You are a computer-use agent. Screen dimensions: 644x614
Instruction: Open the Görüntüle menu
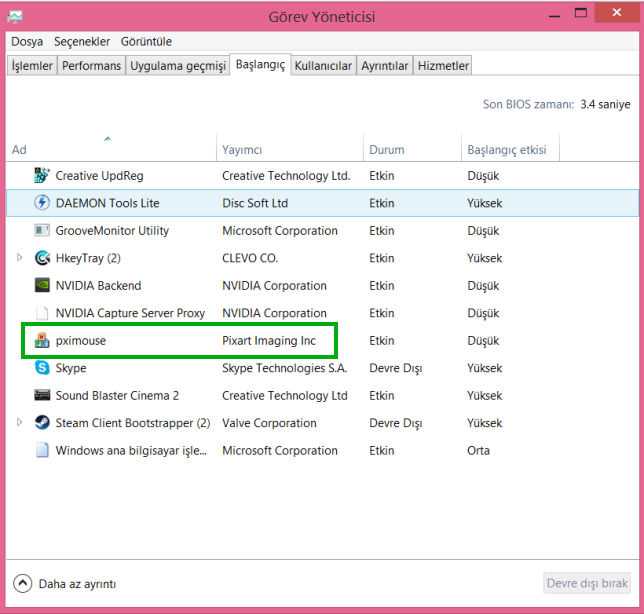pos(146,41)
